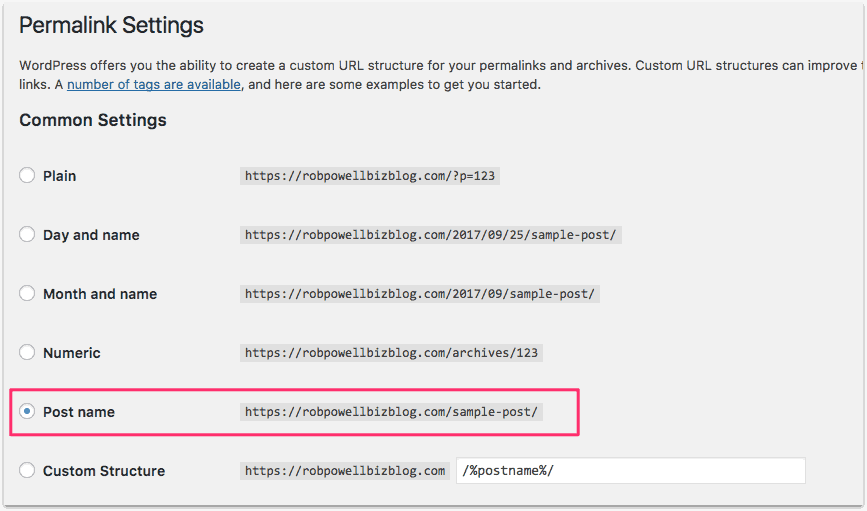Pick the Numeric permalink radio button

[27, 353]
